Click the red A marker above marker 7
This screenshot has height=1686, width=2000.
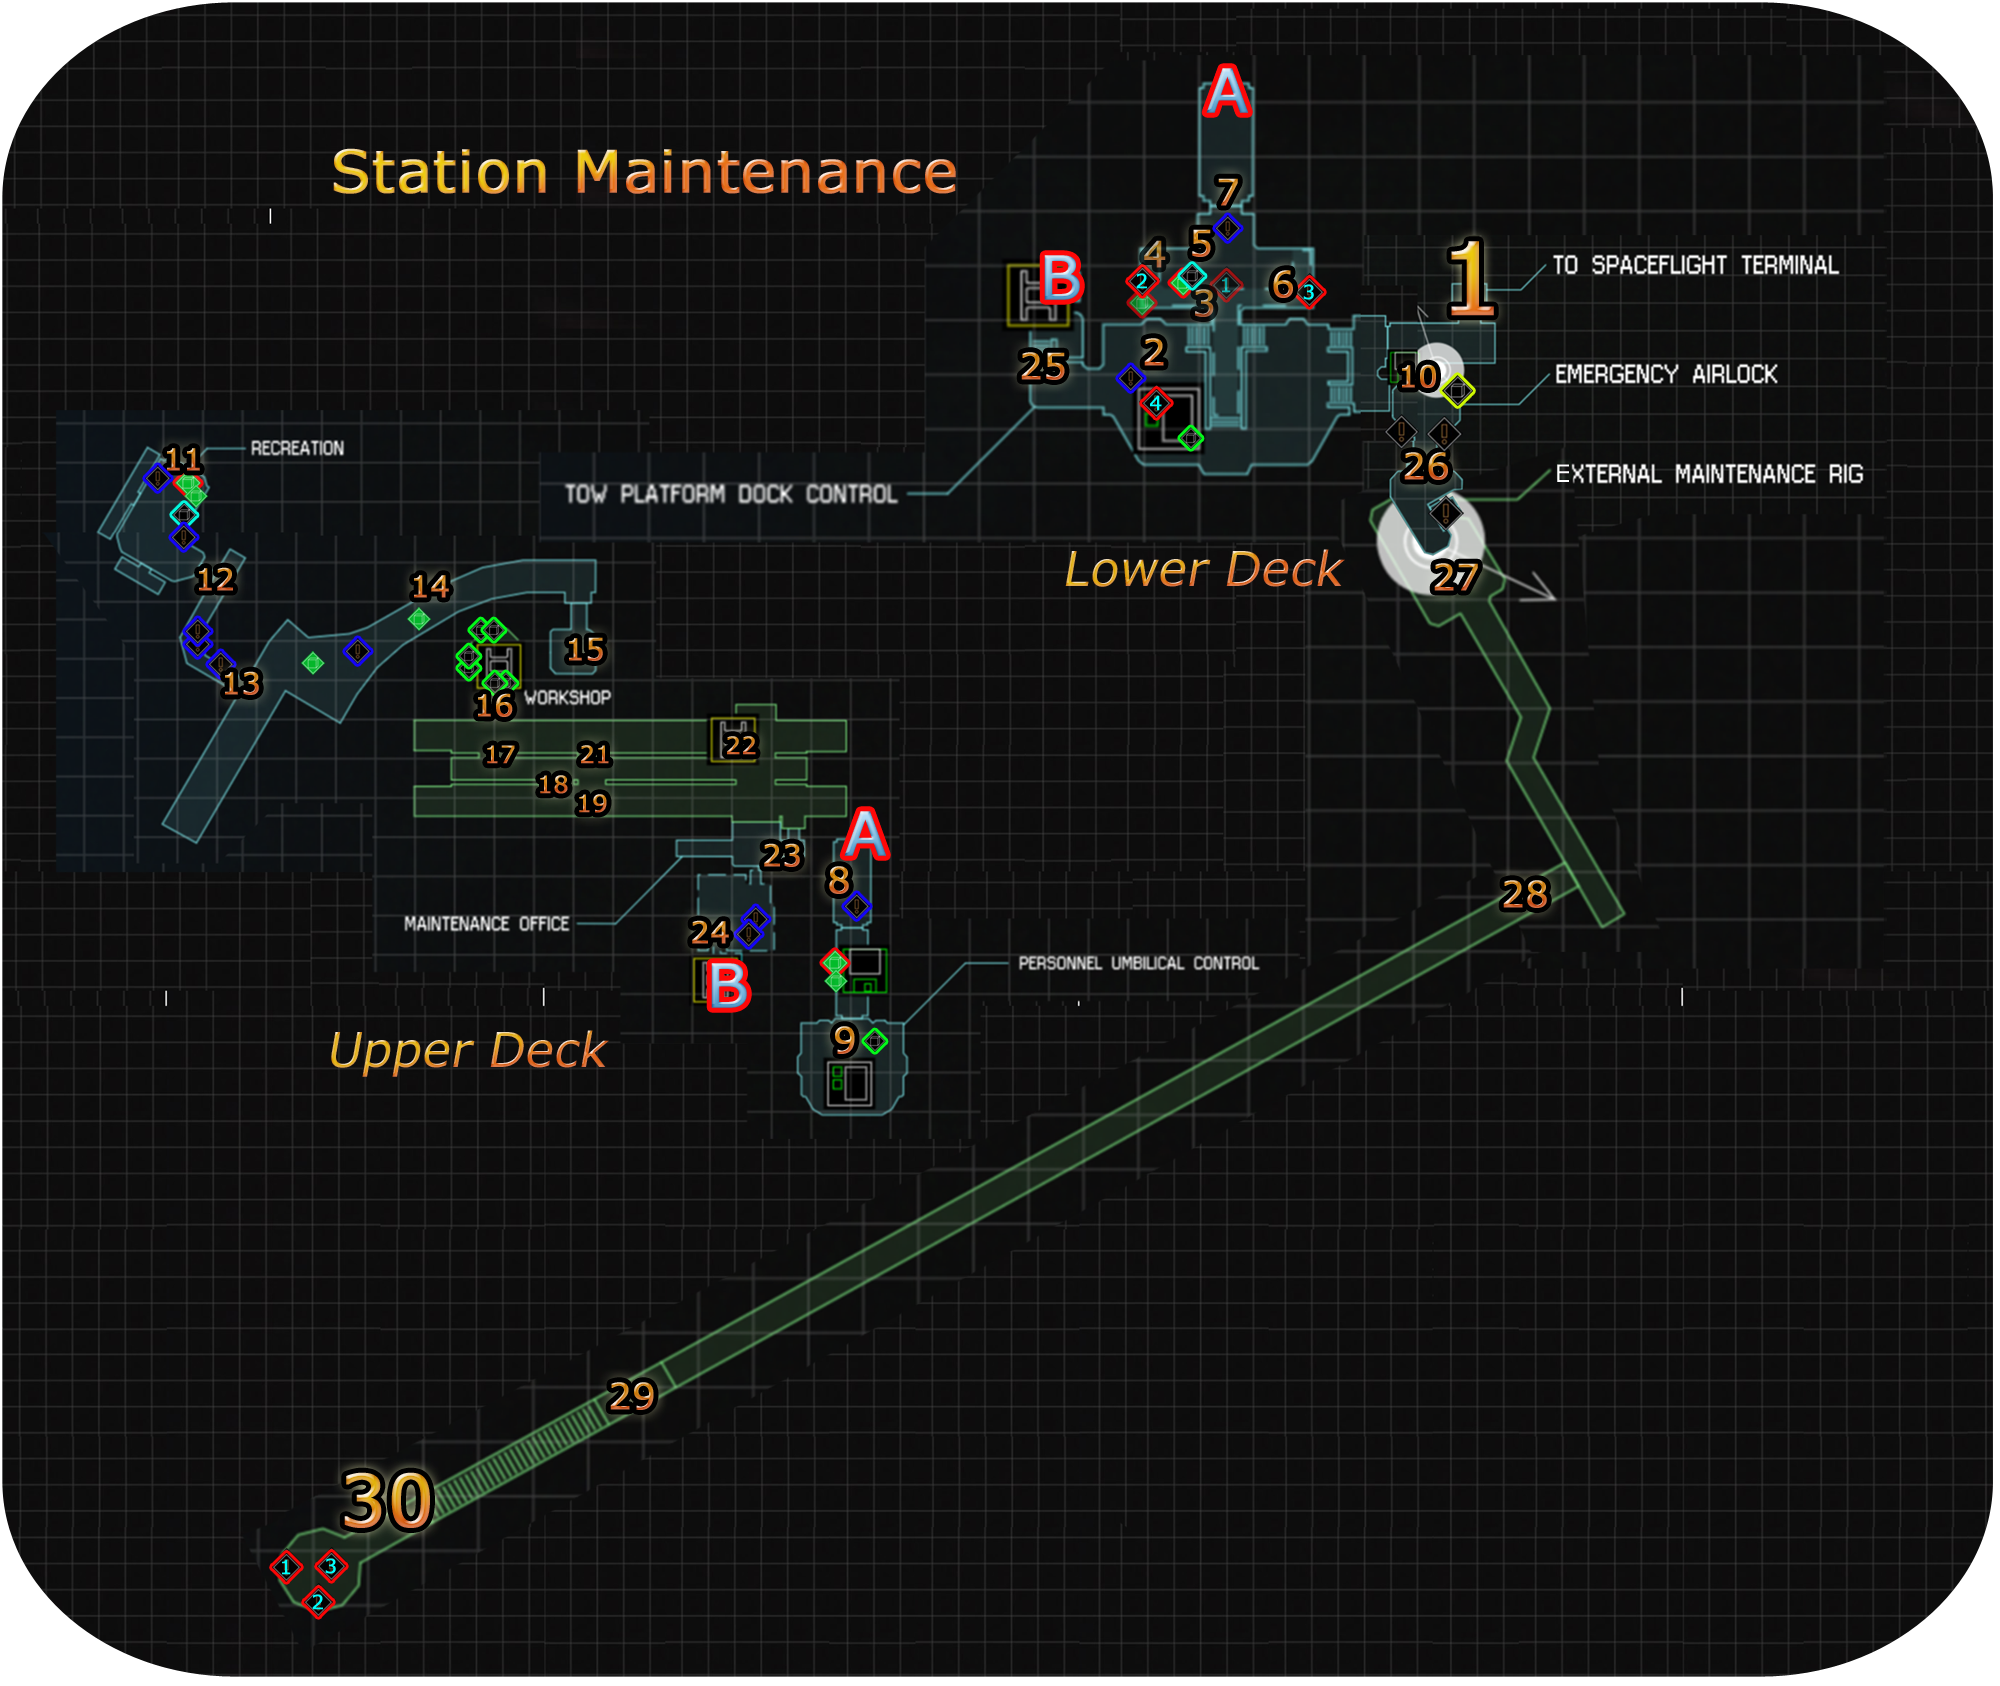(x=1226, y=92)
